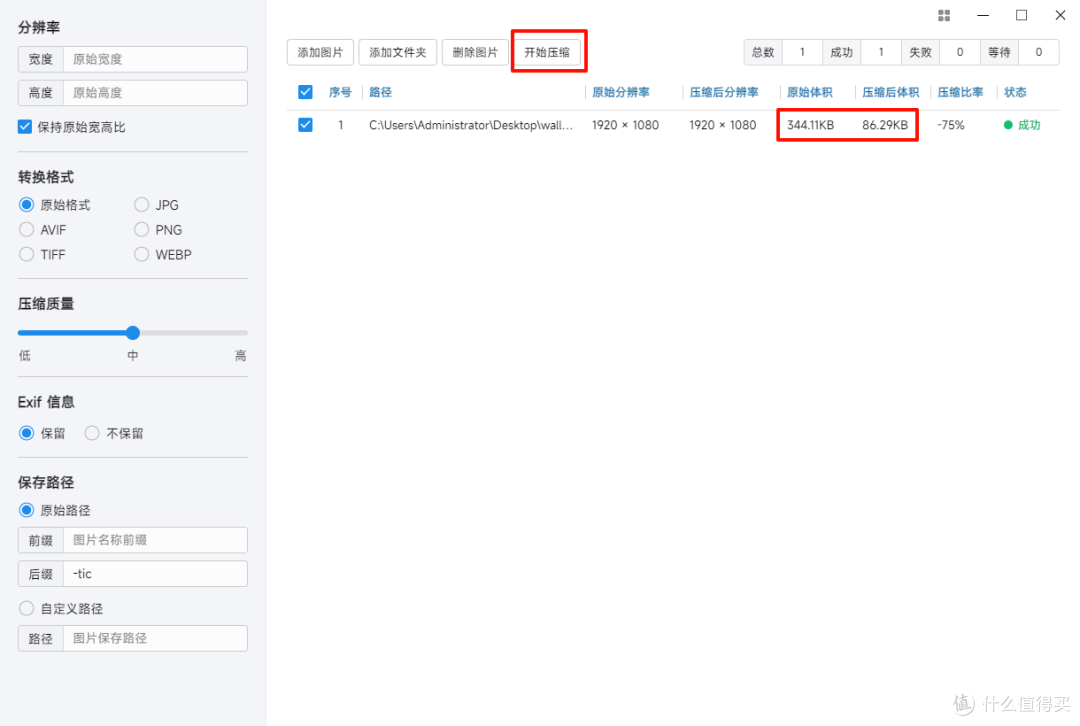Click the 等待 counter label
The width and height of the screenshot is (1080, 726).
pos(999,52)
